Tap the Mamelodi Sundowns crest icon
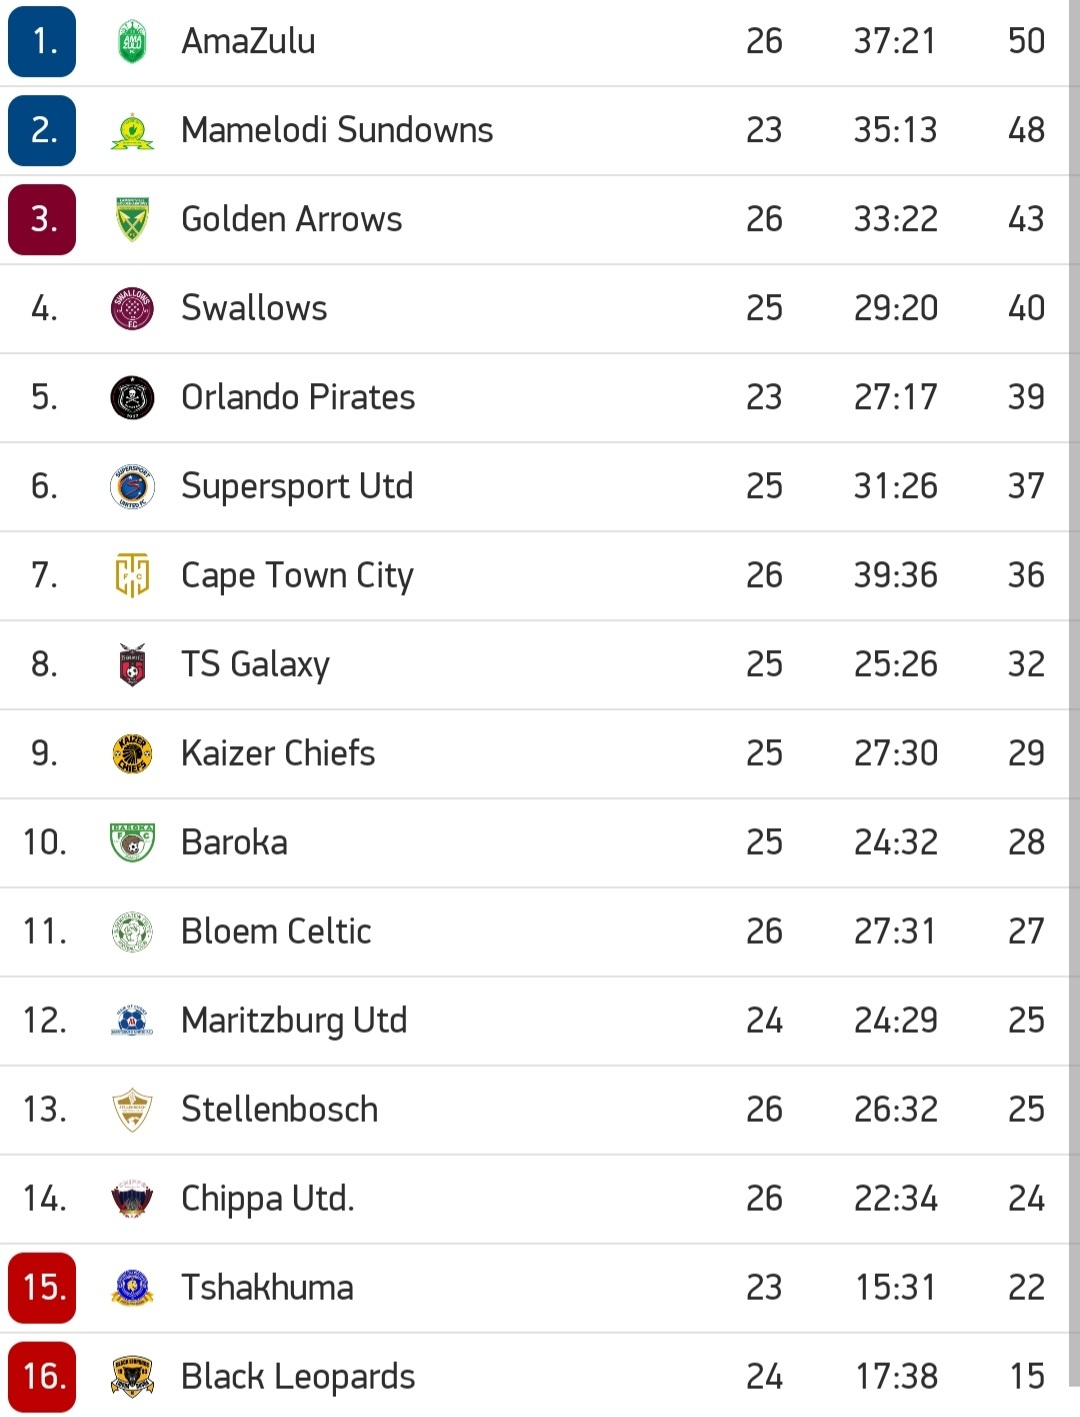This screenshot has height=1417, width=1080. 132,131
